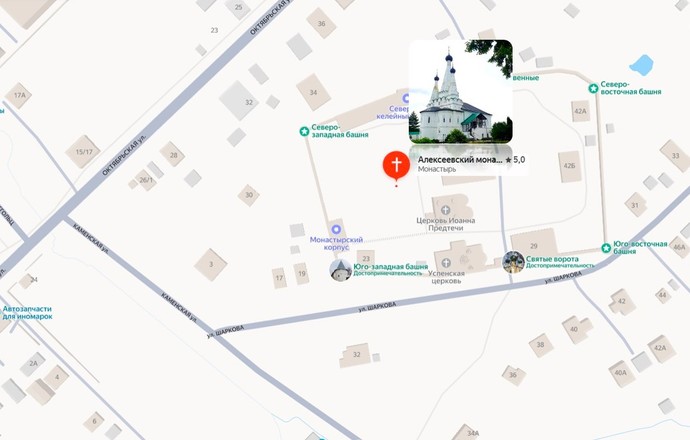This screenshot has height=440, width=690.
Task: Click the red monastery cross pin
Action: pyautogui.click(x=396, y=165)
